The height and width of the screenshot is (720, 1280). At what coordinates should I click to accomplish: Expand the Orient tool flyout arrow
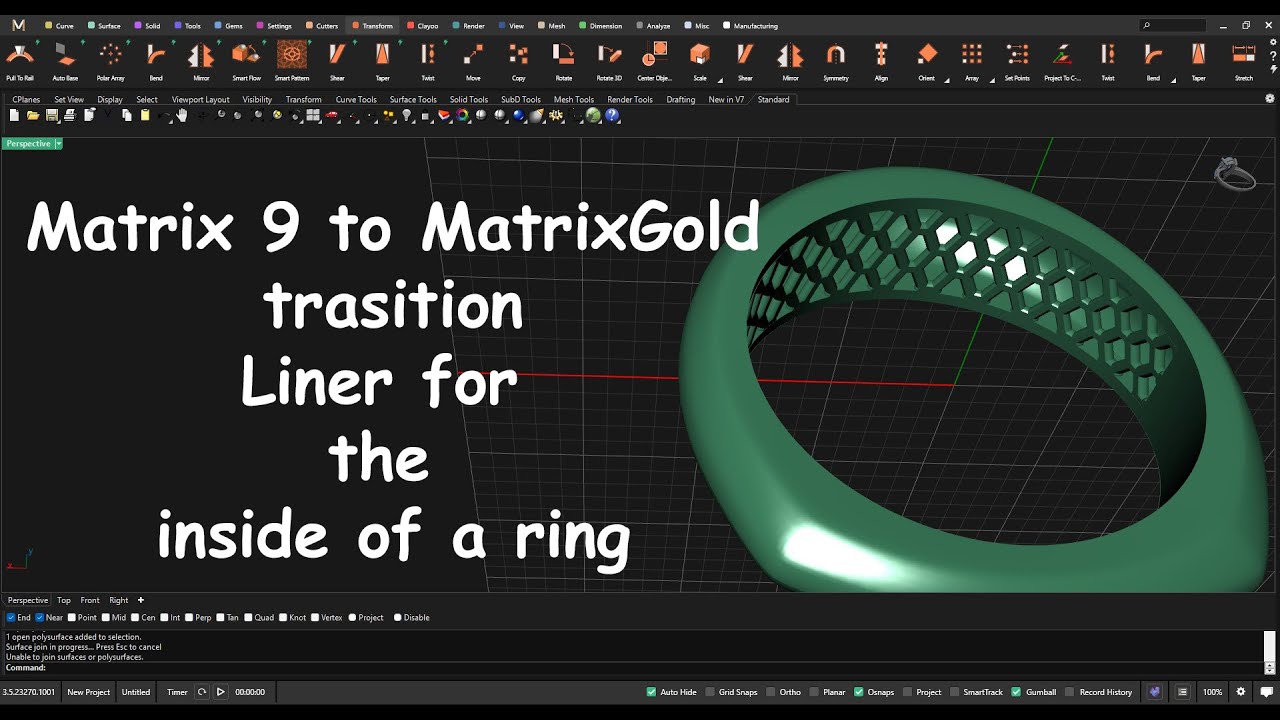pos(947,80)
